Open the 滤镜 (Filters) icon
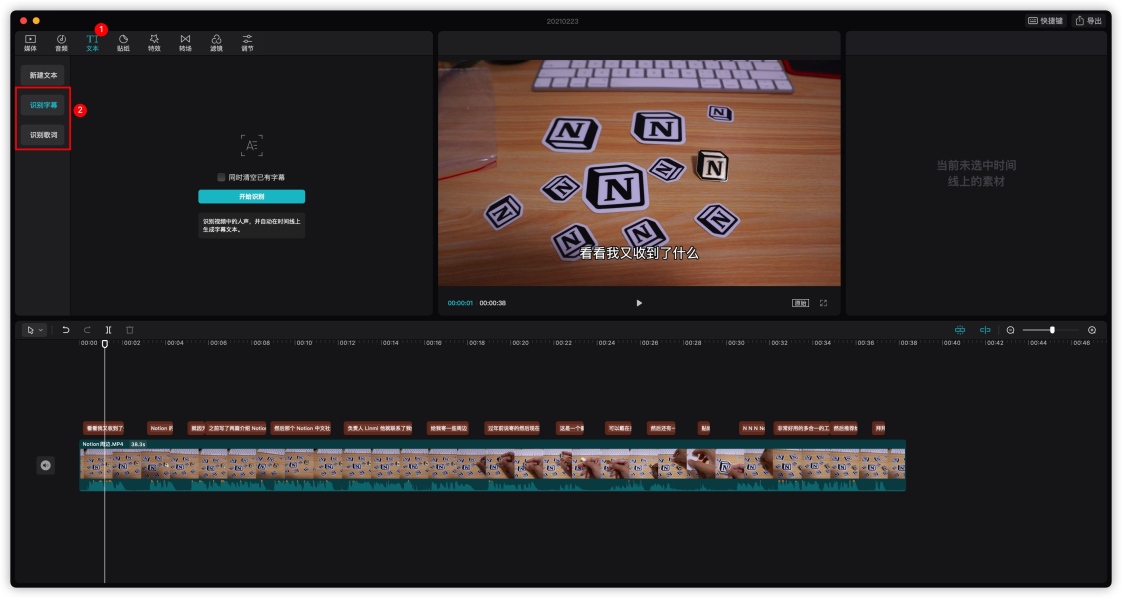This screenshot has height=598, width=1122. click(216, 43)
